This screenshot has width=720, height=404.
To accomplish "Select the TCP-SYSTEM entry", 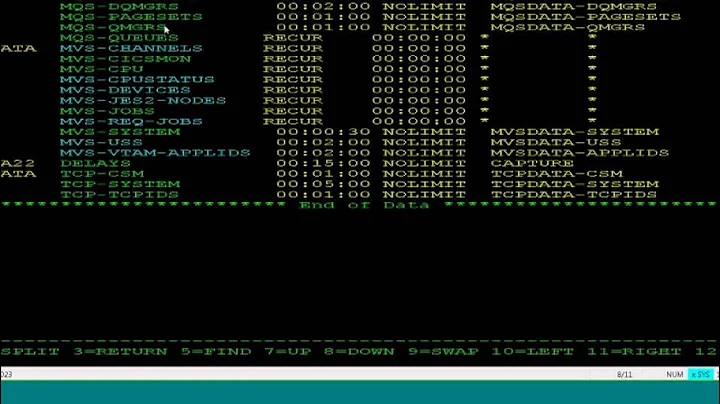I will click(120, 184).
